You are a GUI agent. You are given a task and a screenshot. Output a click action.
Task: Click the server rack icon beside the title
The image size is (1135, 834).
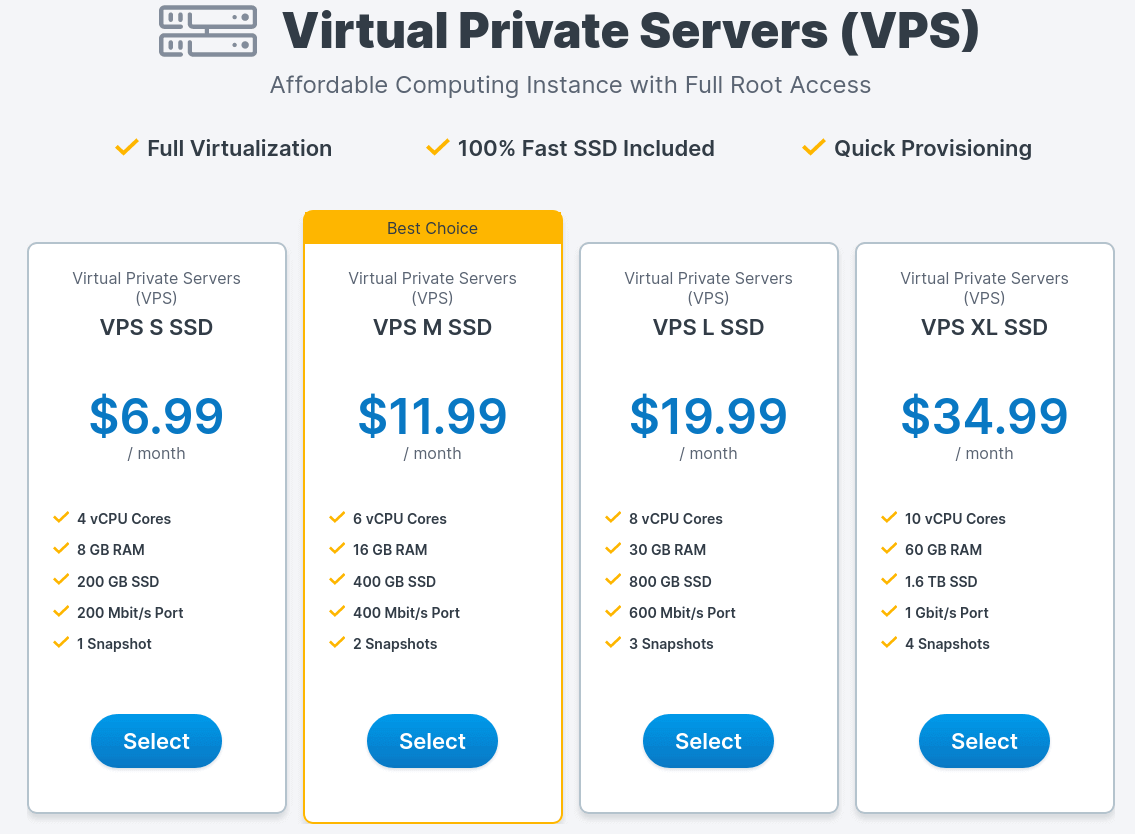click(x=208, y=32)
